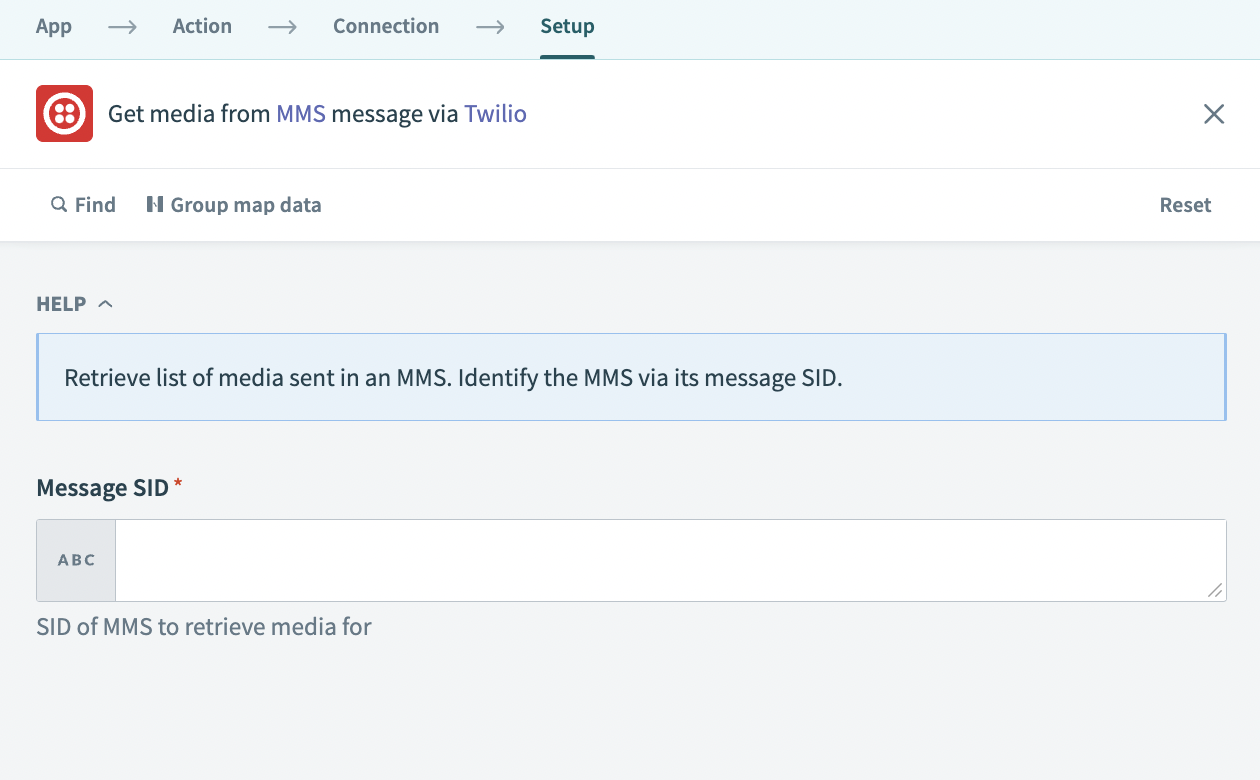Go to the App step
1260x780 pixels.
[x=54, y=27]
